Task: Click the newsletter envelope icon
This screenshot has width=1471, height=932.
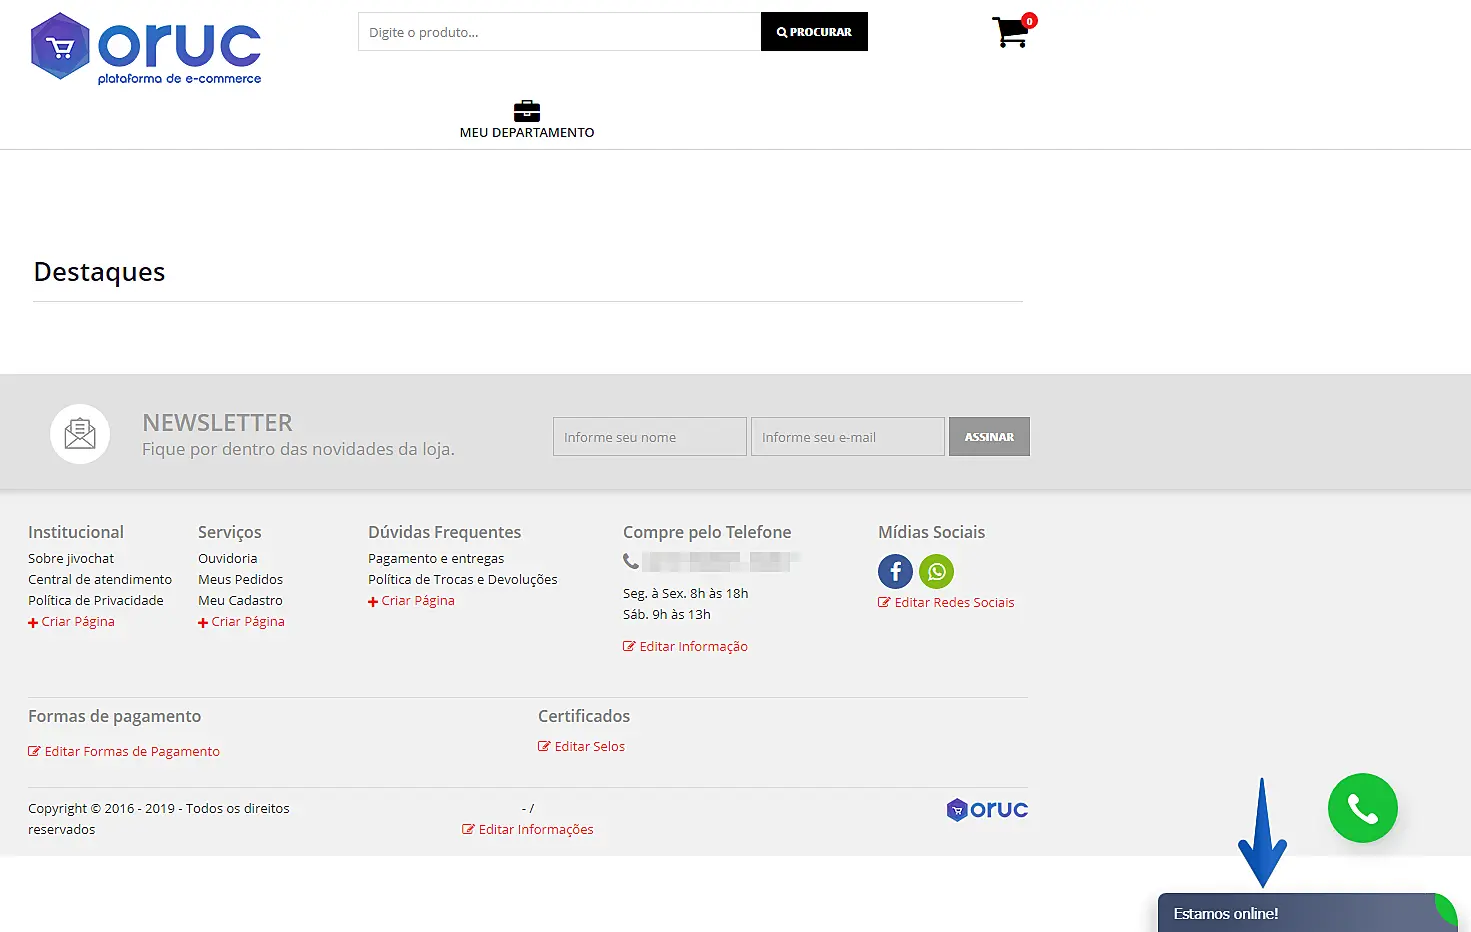Action: point(80,434)
